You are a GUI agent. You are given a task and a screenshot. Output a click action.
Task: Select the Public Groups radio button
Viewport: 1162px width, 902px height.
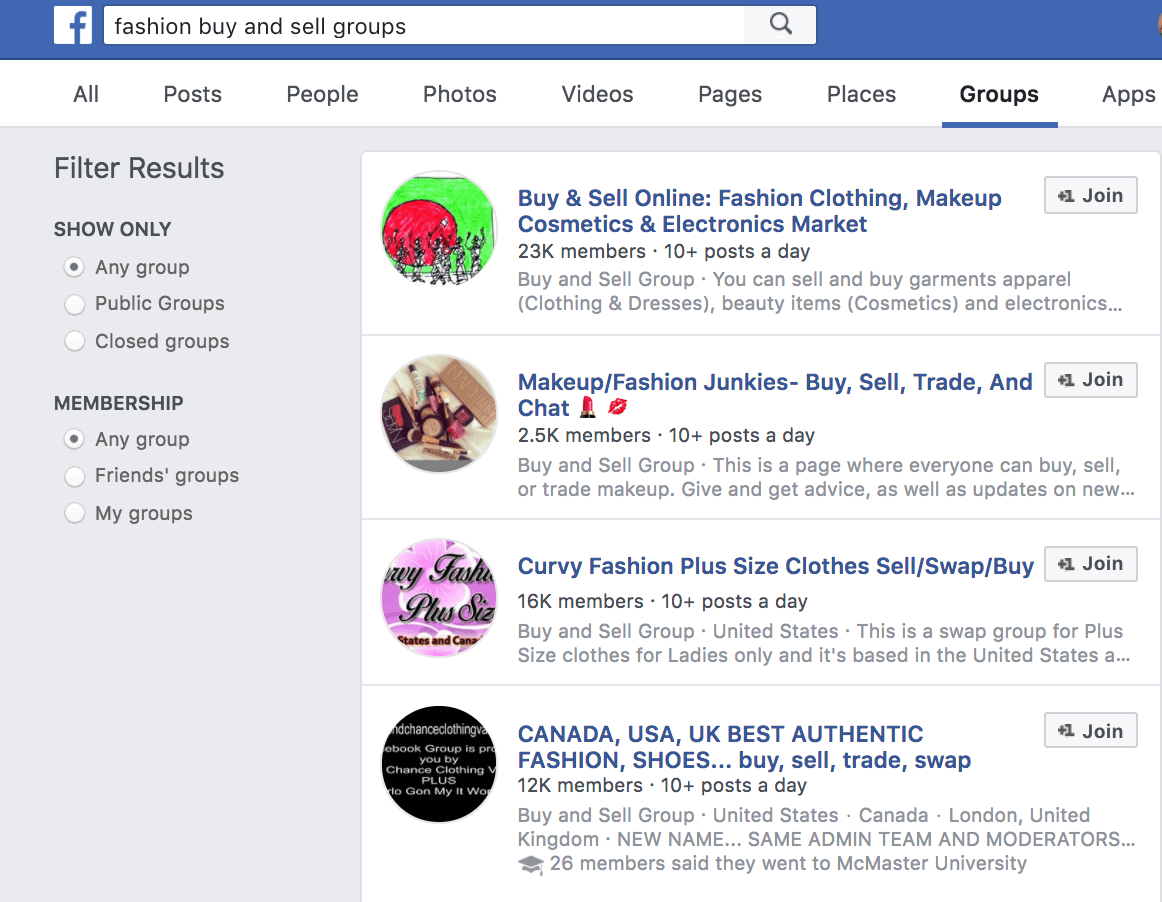[x=75, y=304]
